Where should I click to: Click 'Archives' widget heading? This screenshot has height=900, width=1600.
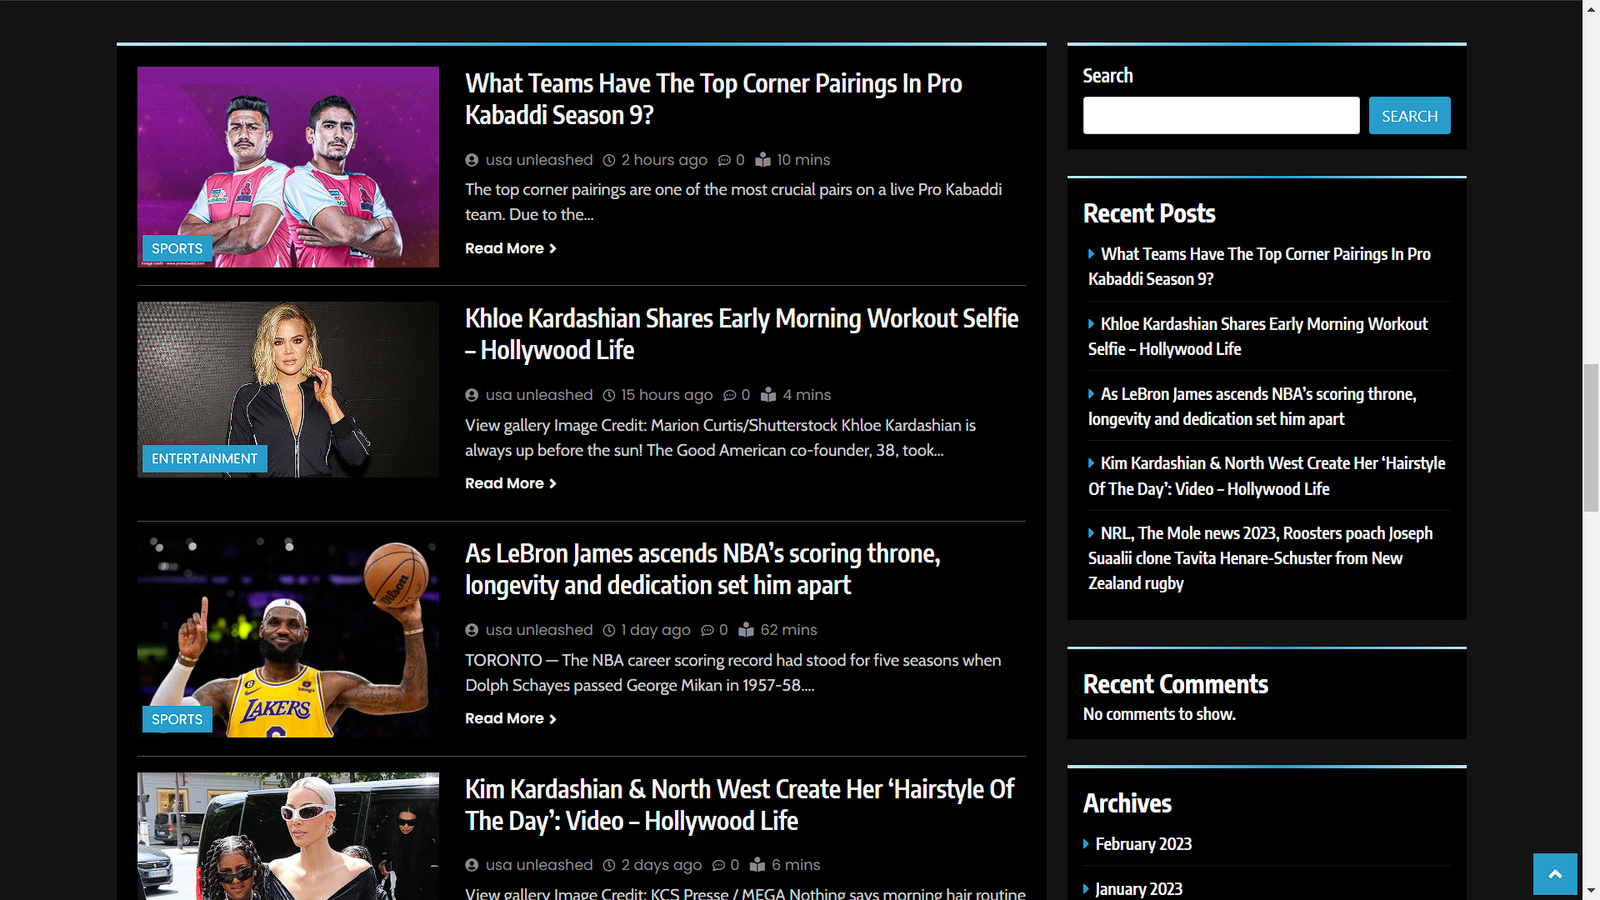click(1127, 803)
